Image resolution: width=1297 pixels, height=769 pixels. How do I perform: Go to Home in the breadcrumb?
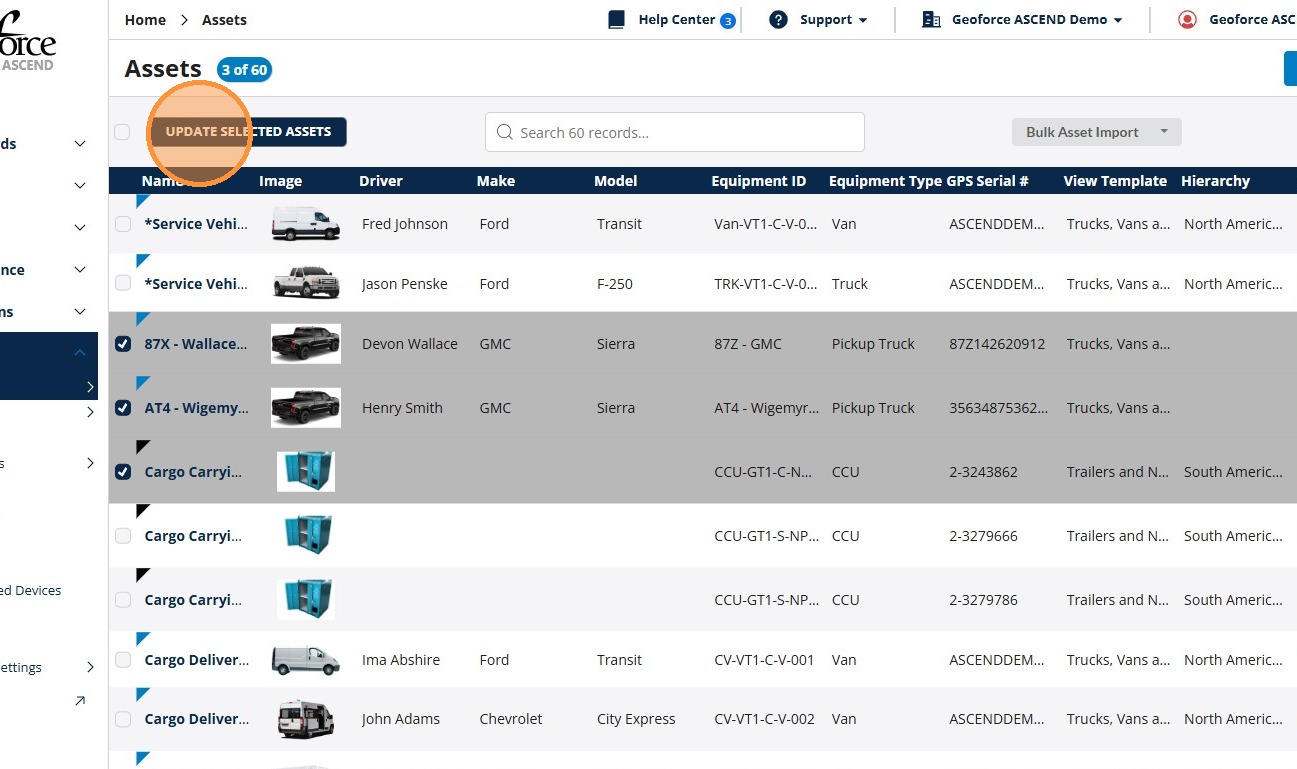pos(145,20)
